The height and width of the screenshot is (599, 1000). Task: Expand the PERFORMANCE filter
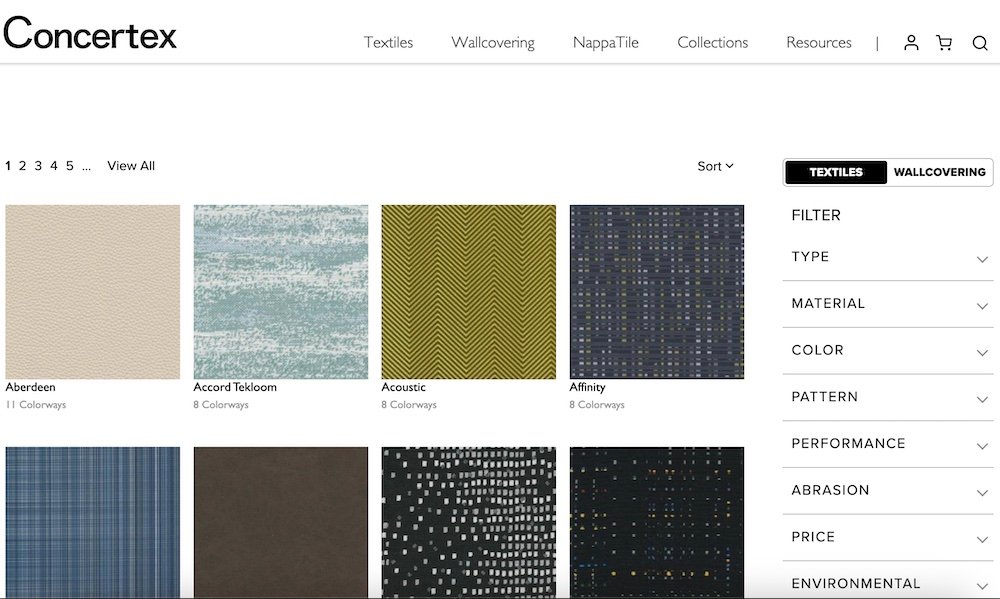pos(888,443)
